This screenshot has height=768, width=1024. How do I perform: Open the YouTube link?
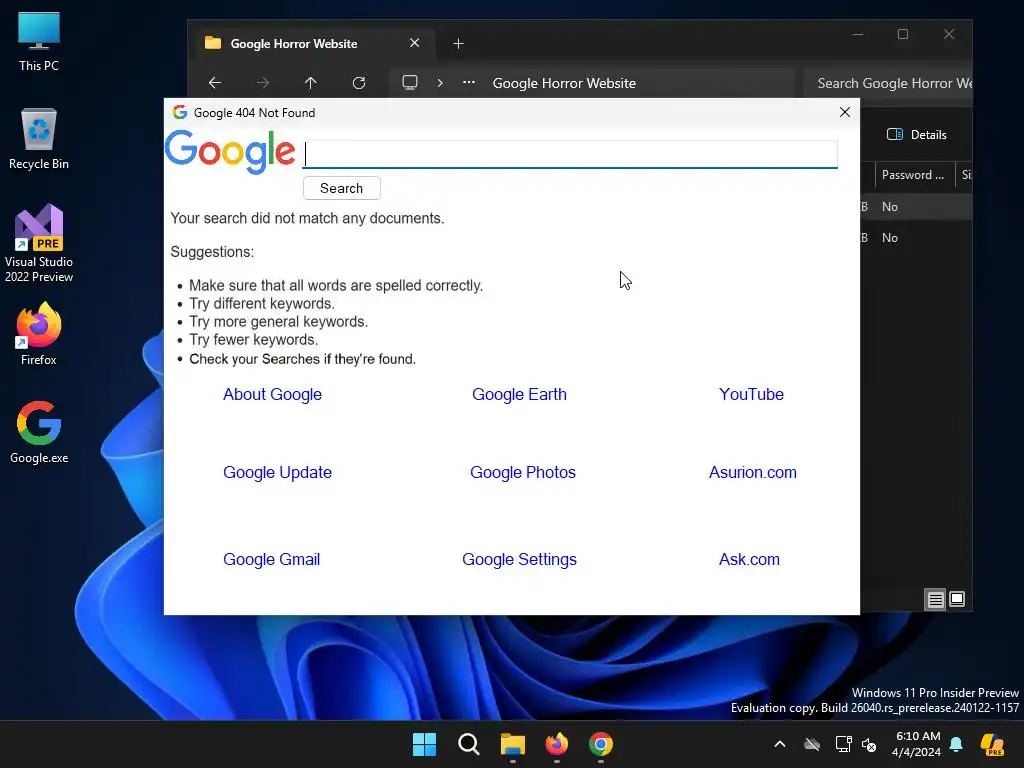(751, 394)
